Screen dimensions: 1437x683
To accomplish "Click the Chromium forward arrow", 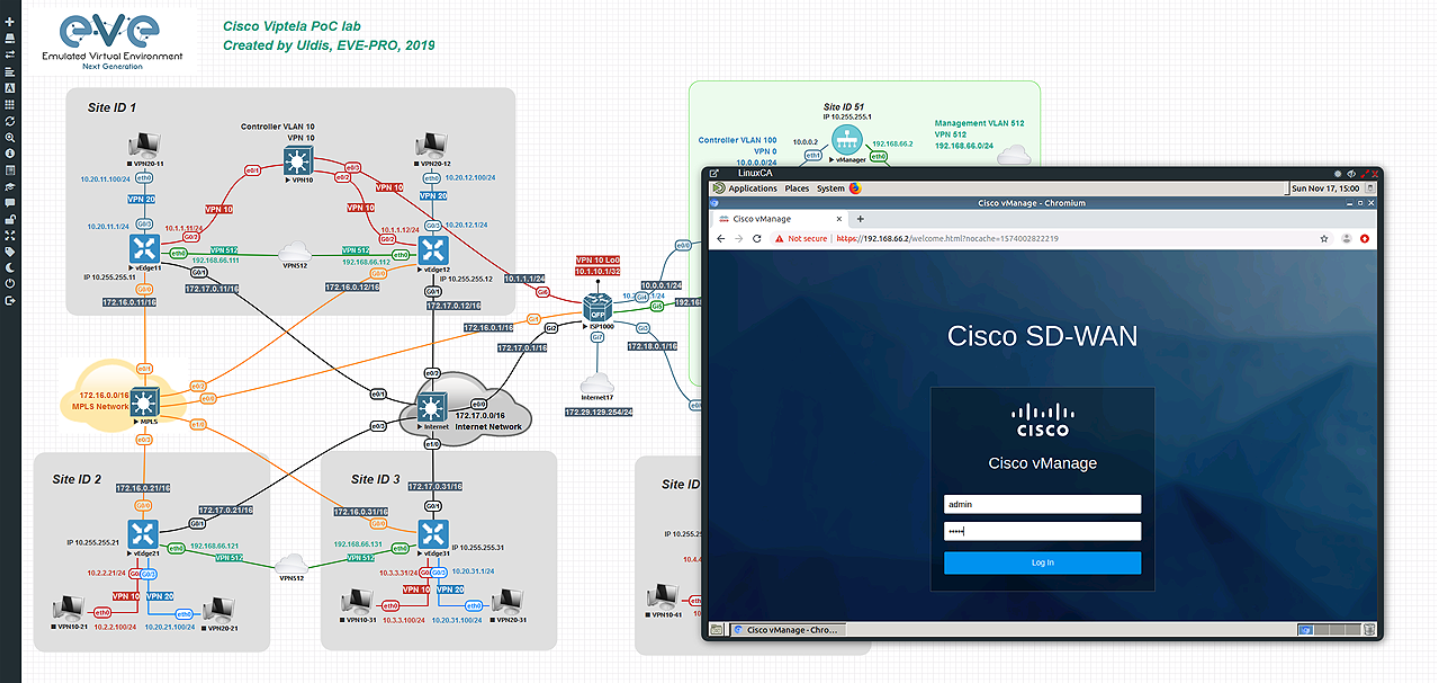I will [x=738, y=239].
